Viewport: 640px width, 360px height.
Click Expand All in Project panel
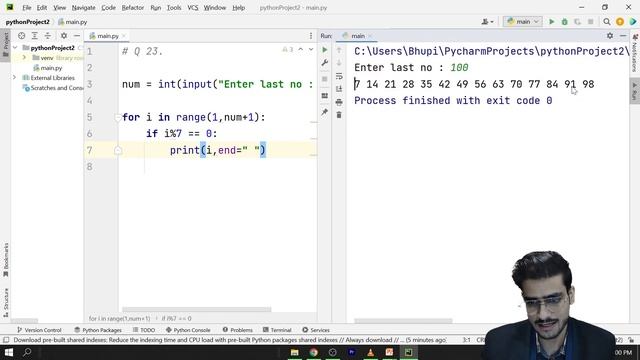(34, 36)
